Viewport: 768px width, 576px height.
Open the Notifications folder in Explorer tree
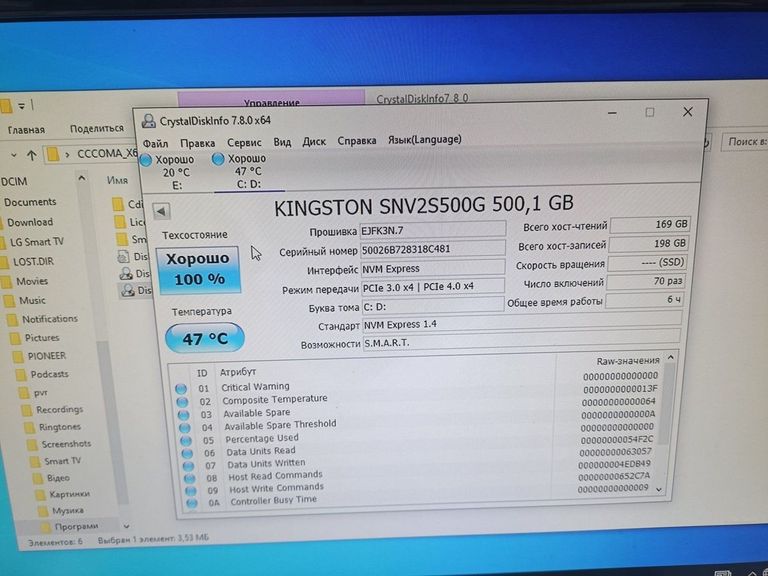point(49,319)
